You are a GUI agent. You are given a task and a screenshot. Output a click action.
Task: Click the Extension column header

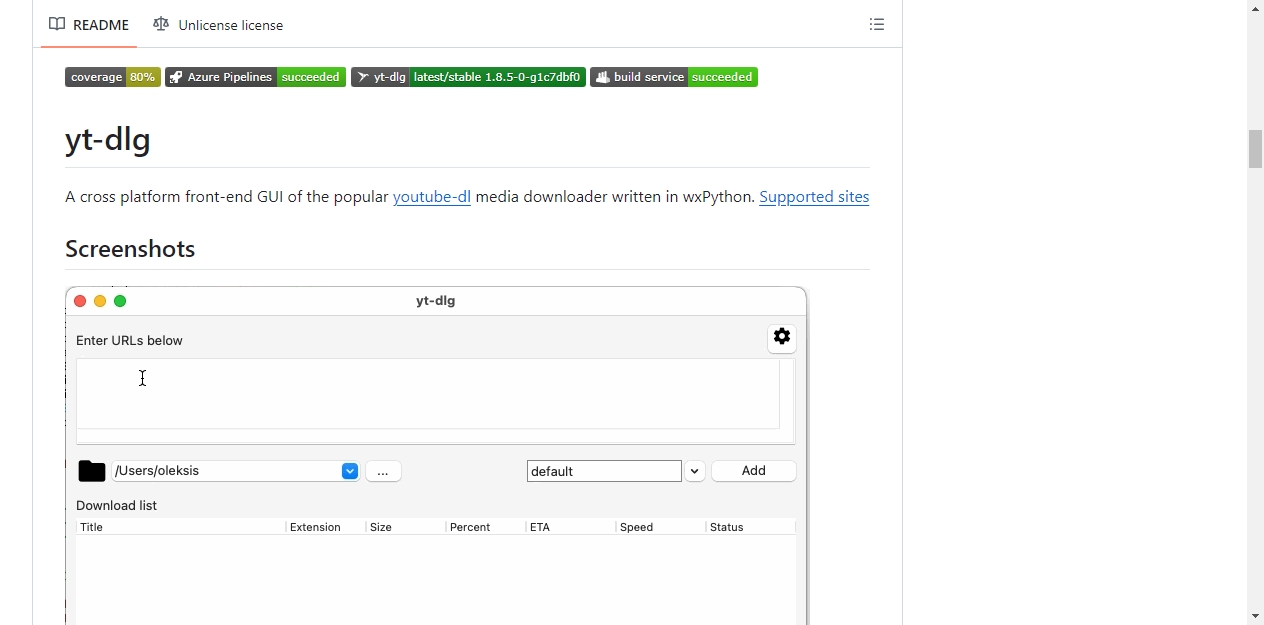click(x=326, y=527)
